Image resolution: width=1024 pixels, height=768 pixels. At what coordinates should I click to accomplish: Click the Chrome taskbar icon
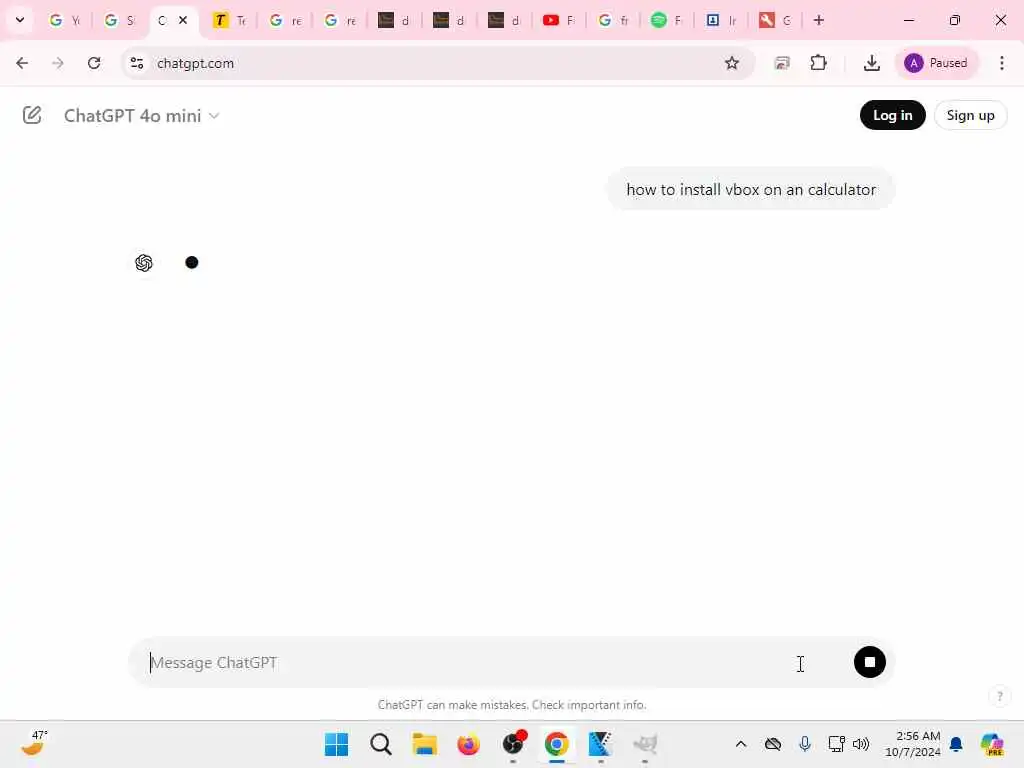coord(556,744)
